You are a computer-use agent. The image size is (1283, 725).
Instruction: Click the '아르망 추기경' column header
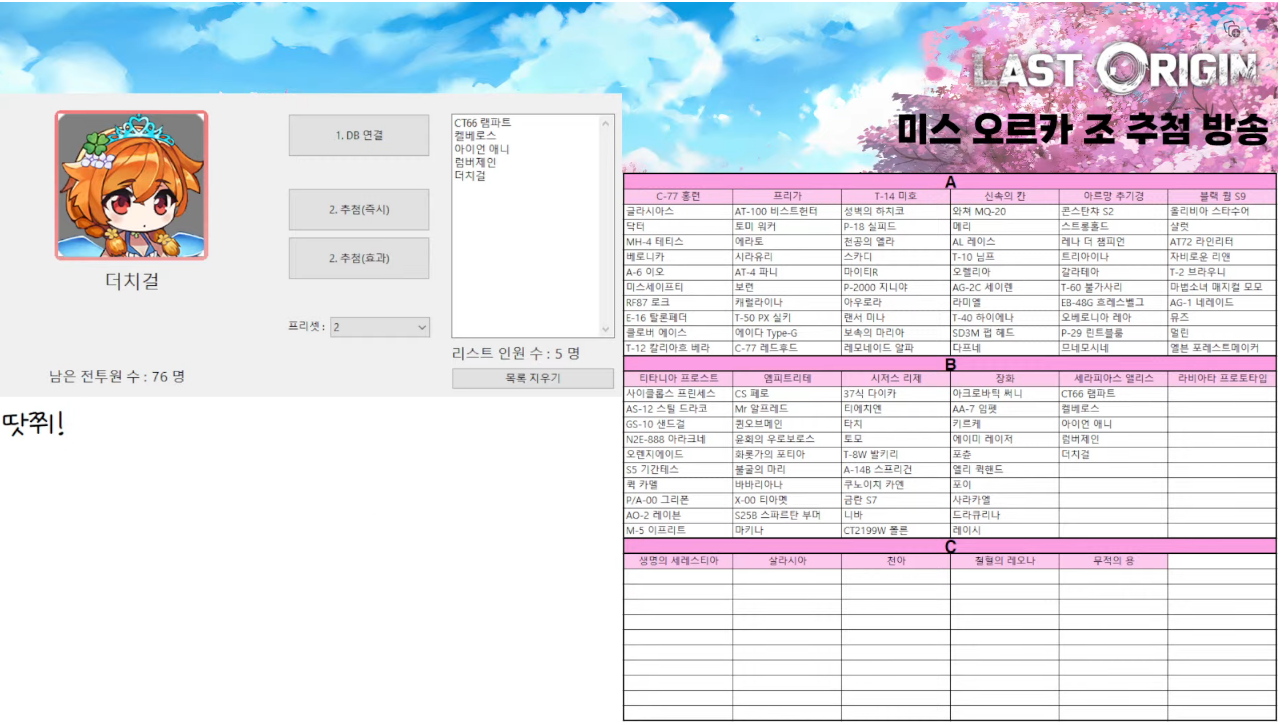point(1114,196)
